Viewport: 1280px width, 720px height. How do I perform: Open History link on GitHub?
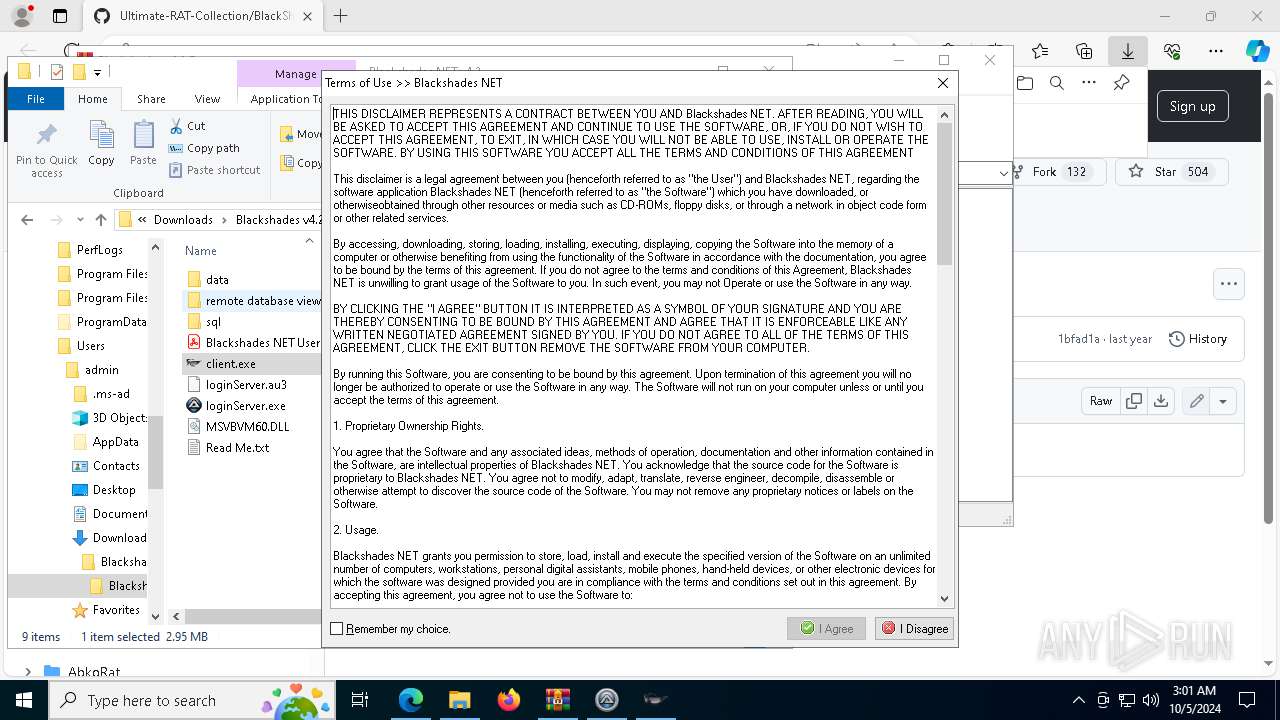point(1198,339)
